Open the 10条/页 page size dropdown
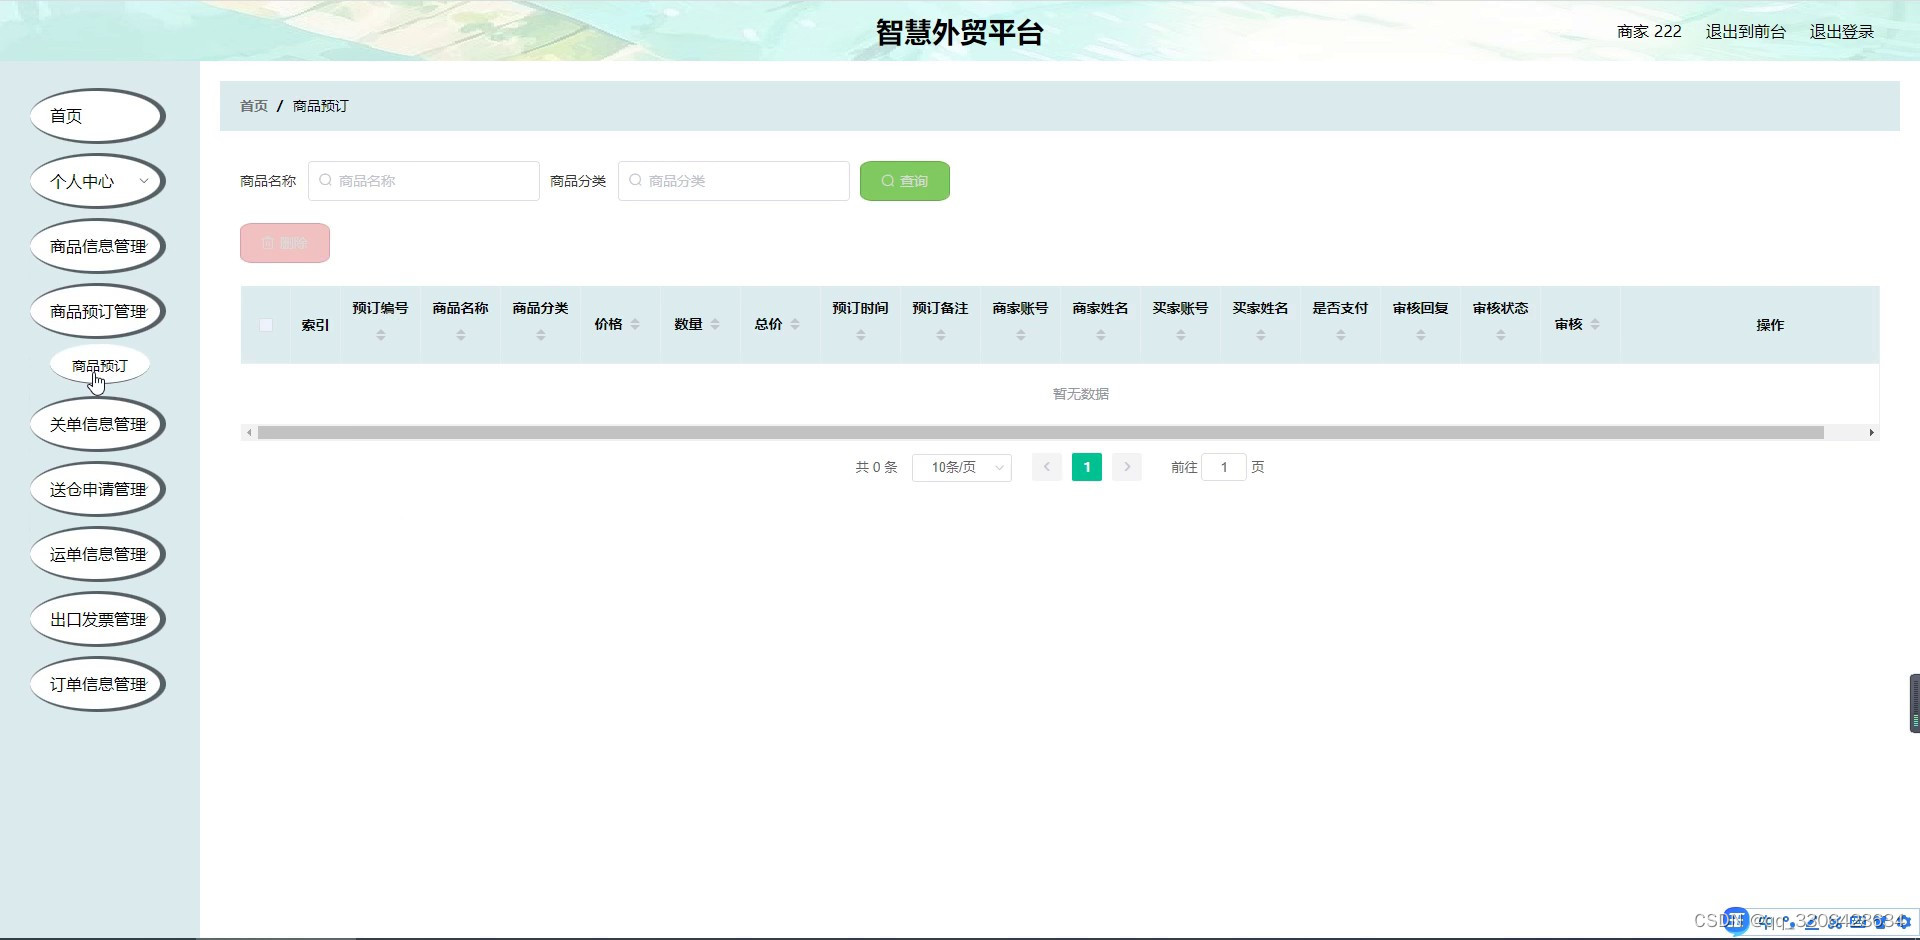Viewport: 1920px width, 940px height. click(x=962, y=467)
